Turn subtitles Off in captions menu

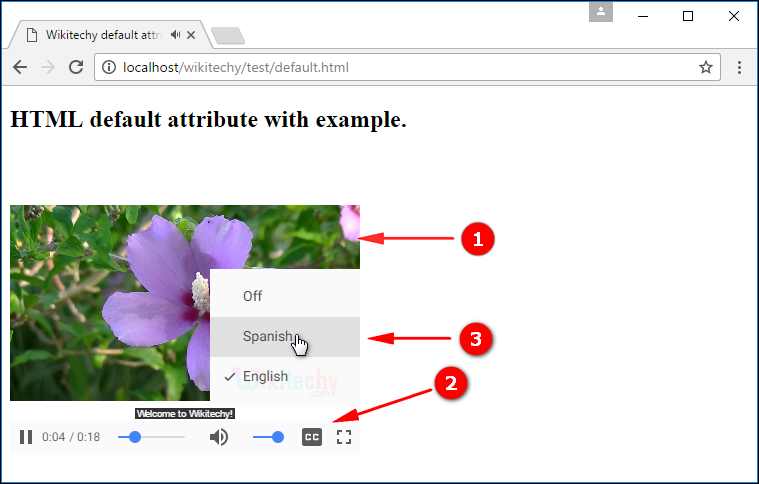(252, 296)
